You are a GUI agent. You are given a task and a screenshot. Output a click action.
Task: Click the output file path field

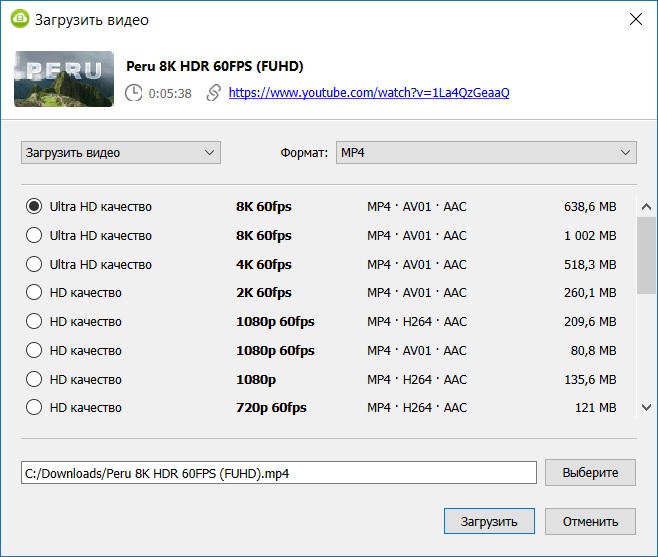[279, 473]
